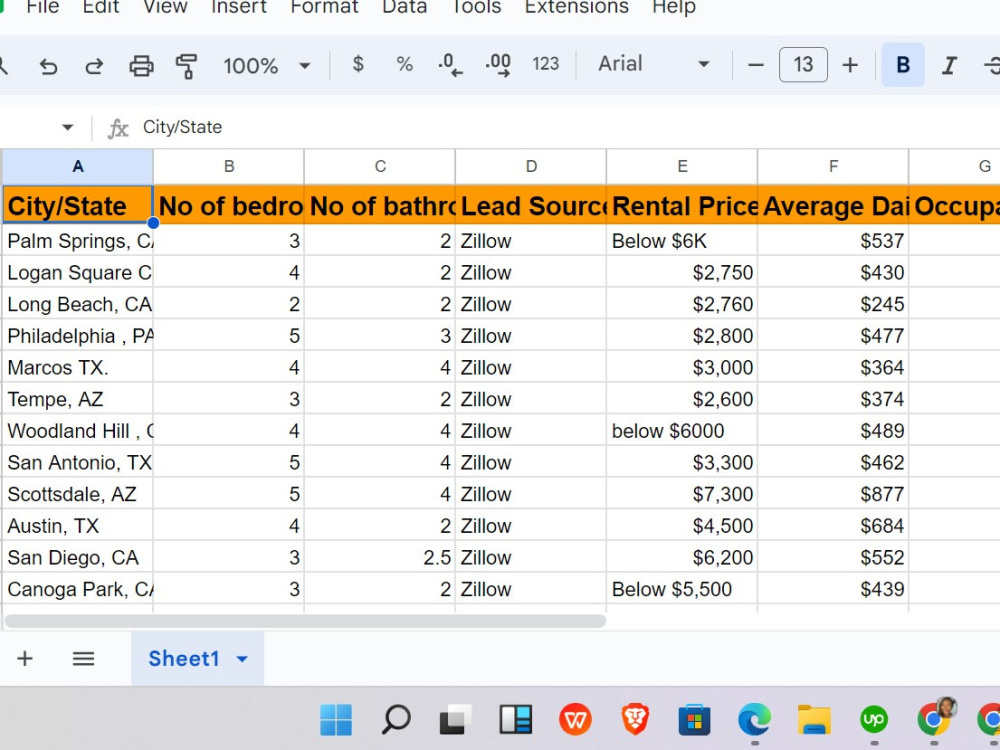Open the Format menu
The width and height of the screenshot is (1000, 750).
coord(324,7)
